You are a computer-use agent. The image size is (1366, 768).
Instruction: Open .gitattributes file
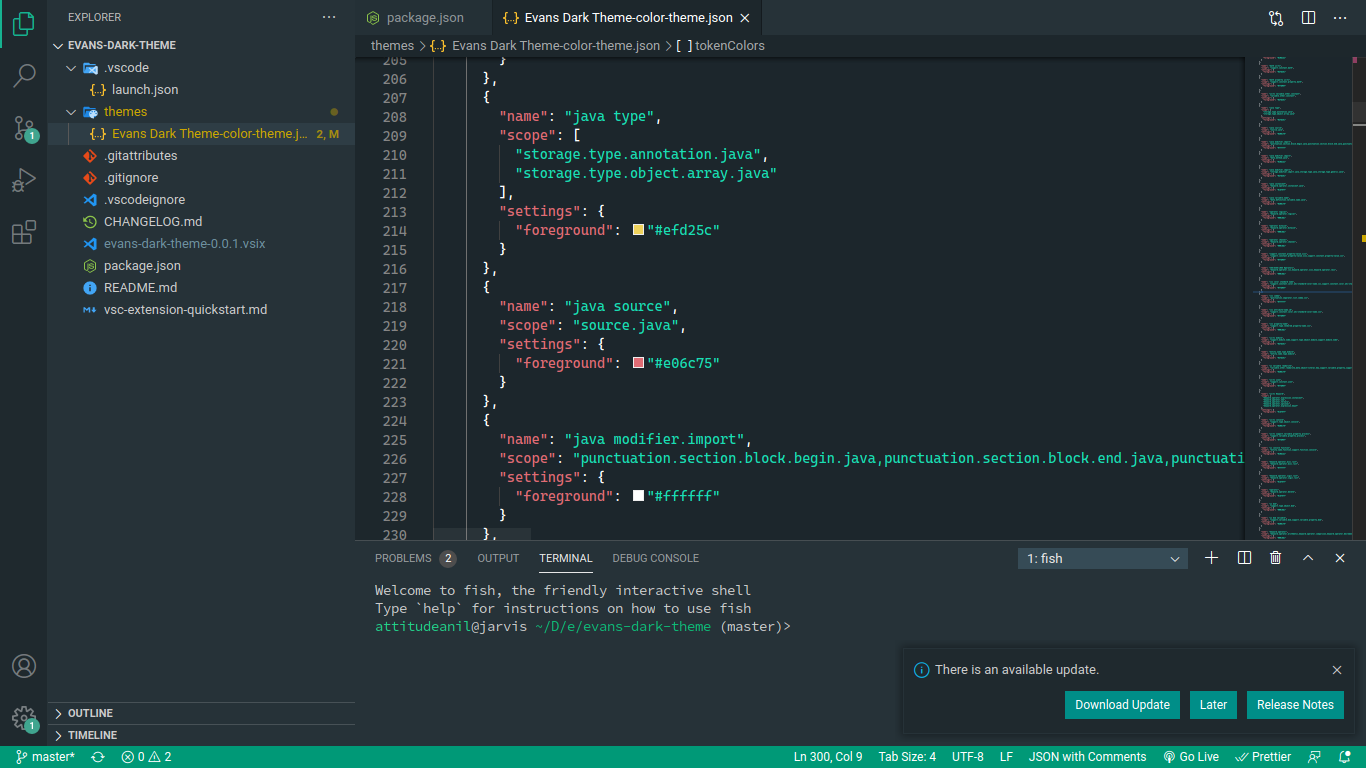click(201, 156)
